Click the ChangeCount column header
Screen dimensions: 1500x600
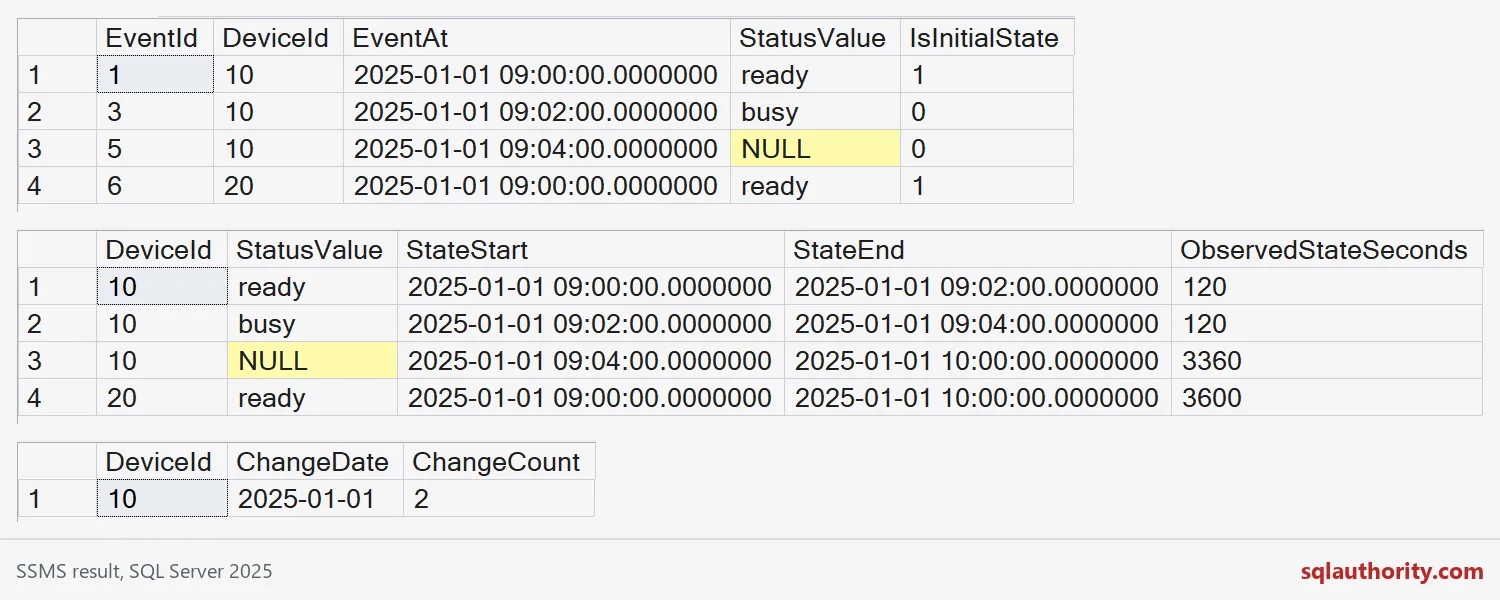click(x=499, y=462)
